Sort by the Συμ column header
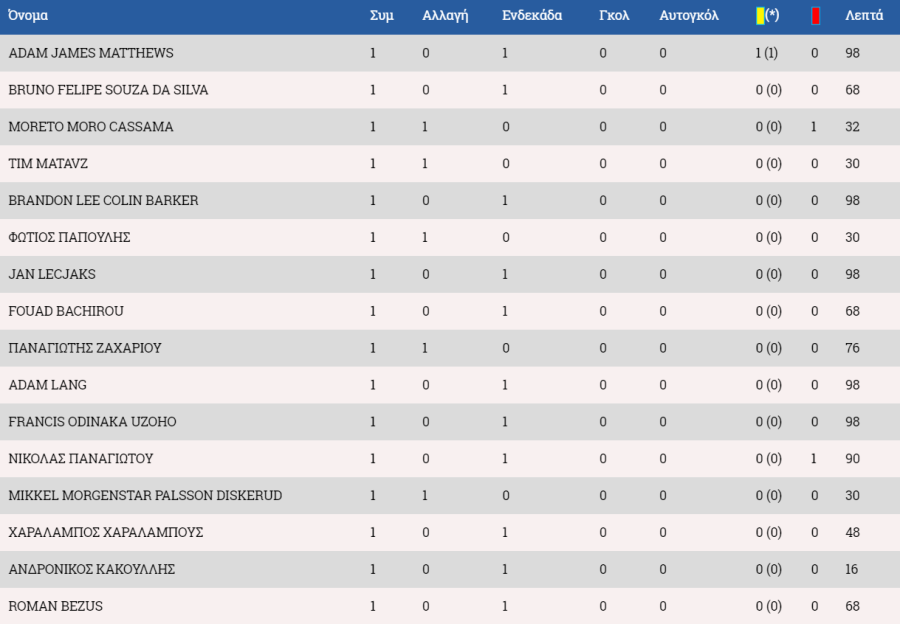 click(382, 15)
